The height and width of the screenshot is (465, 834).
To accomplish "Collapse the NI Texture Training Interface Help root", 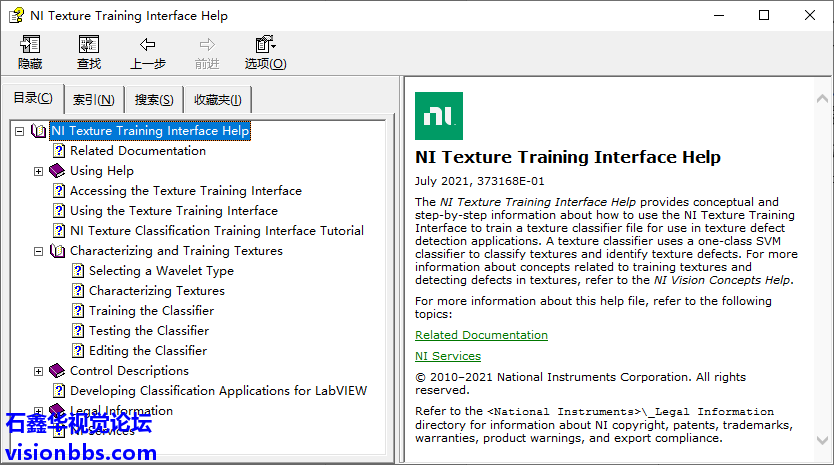I will (x=20, y=131).
